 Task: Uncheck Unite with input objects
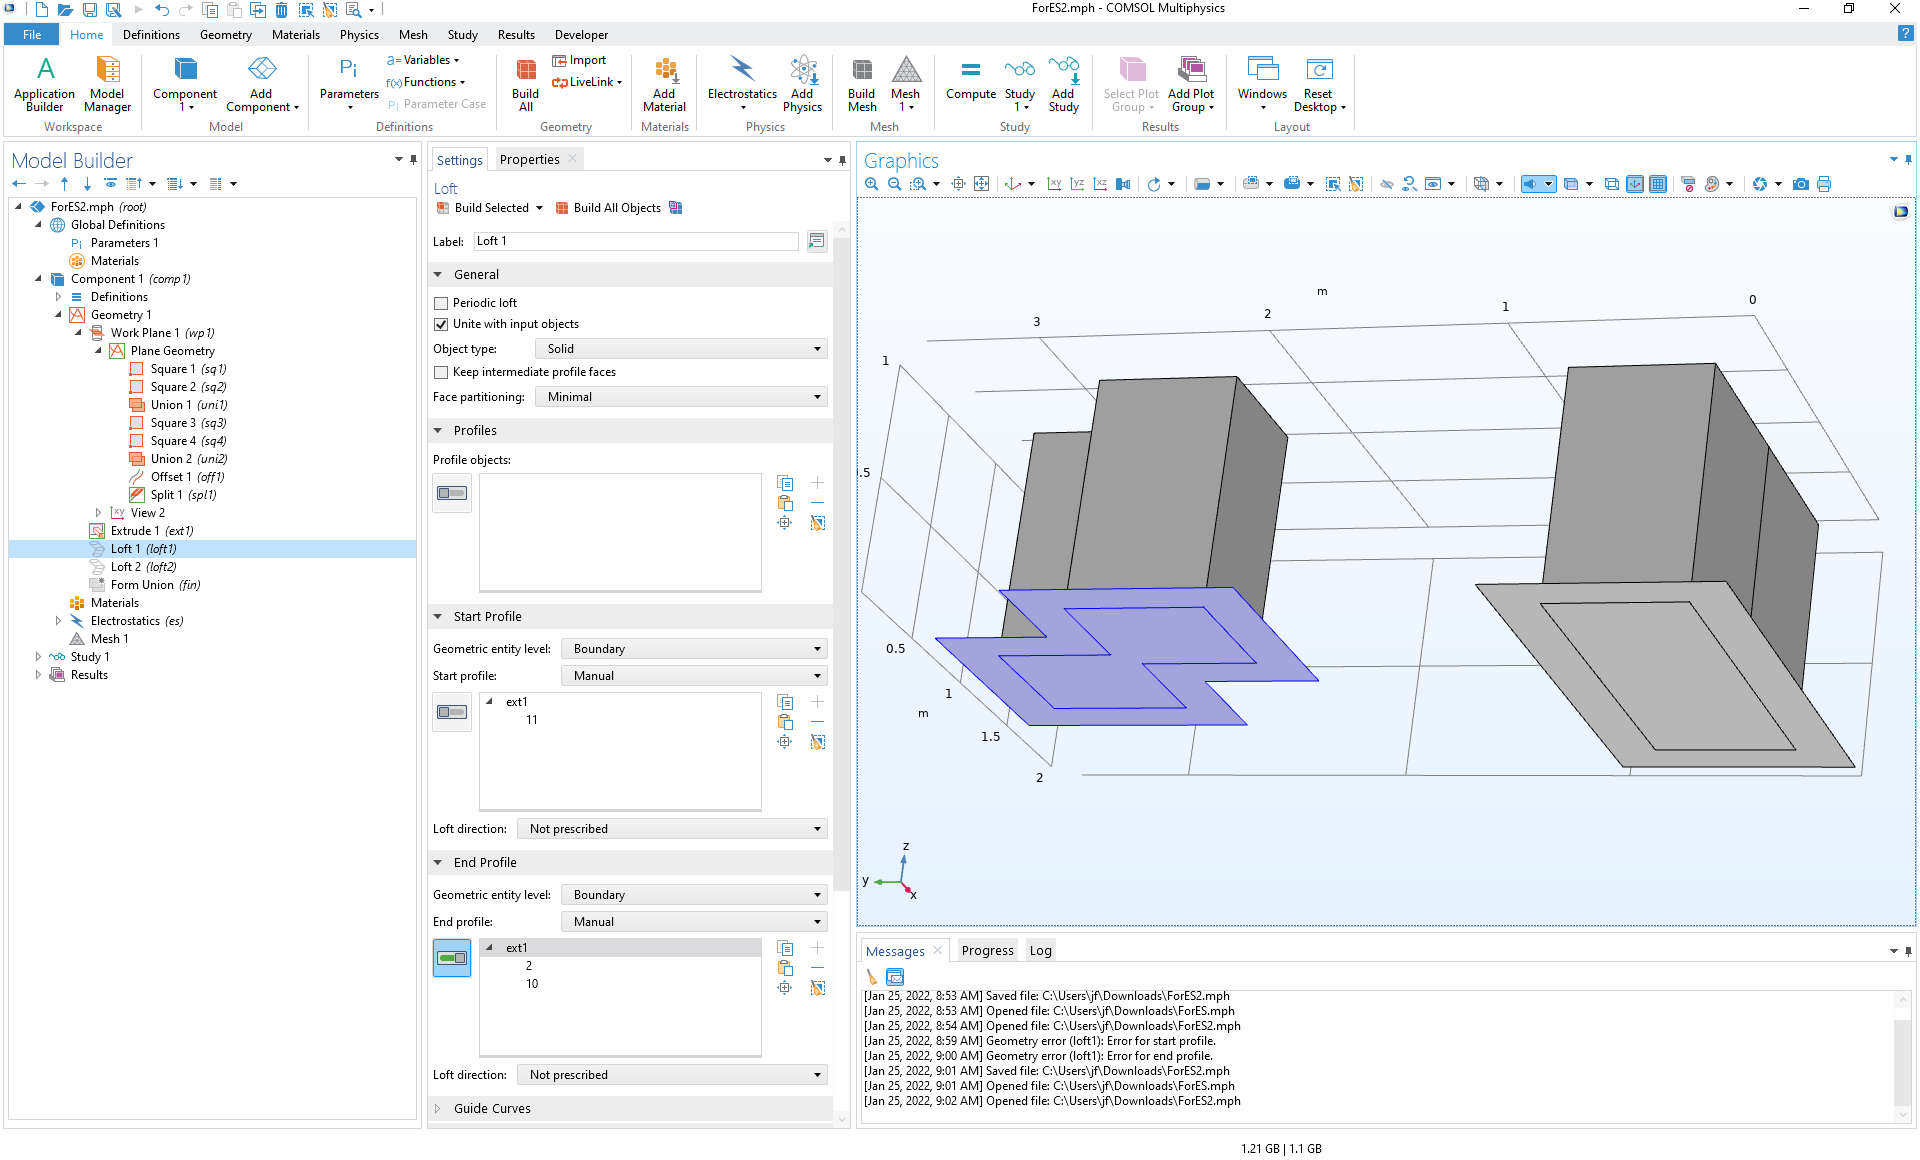tap(441, 324)
